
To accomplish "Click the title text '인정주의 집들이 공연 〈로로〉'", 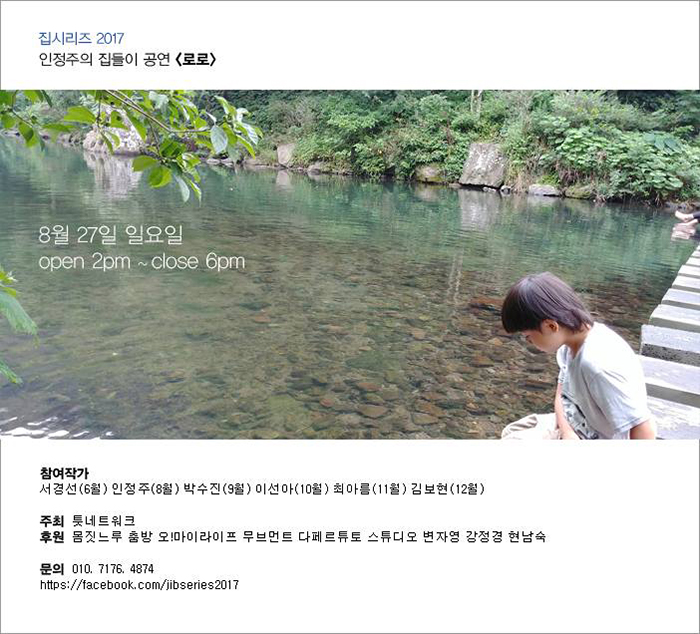I will coord(128,59).
